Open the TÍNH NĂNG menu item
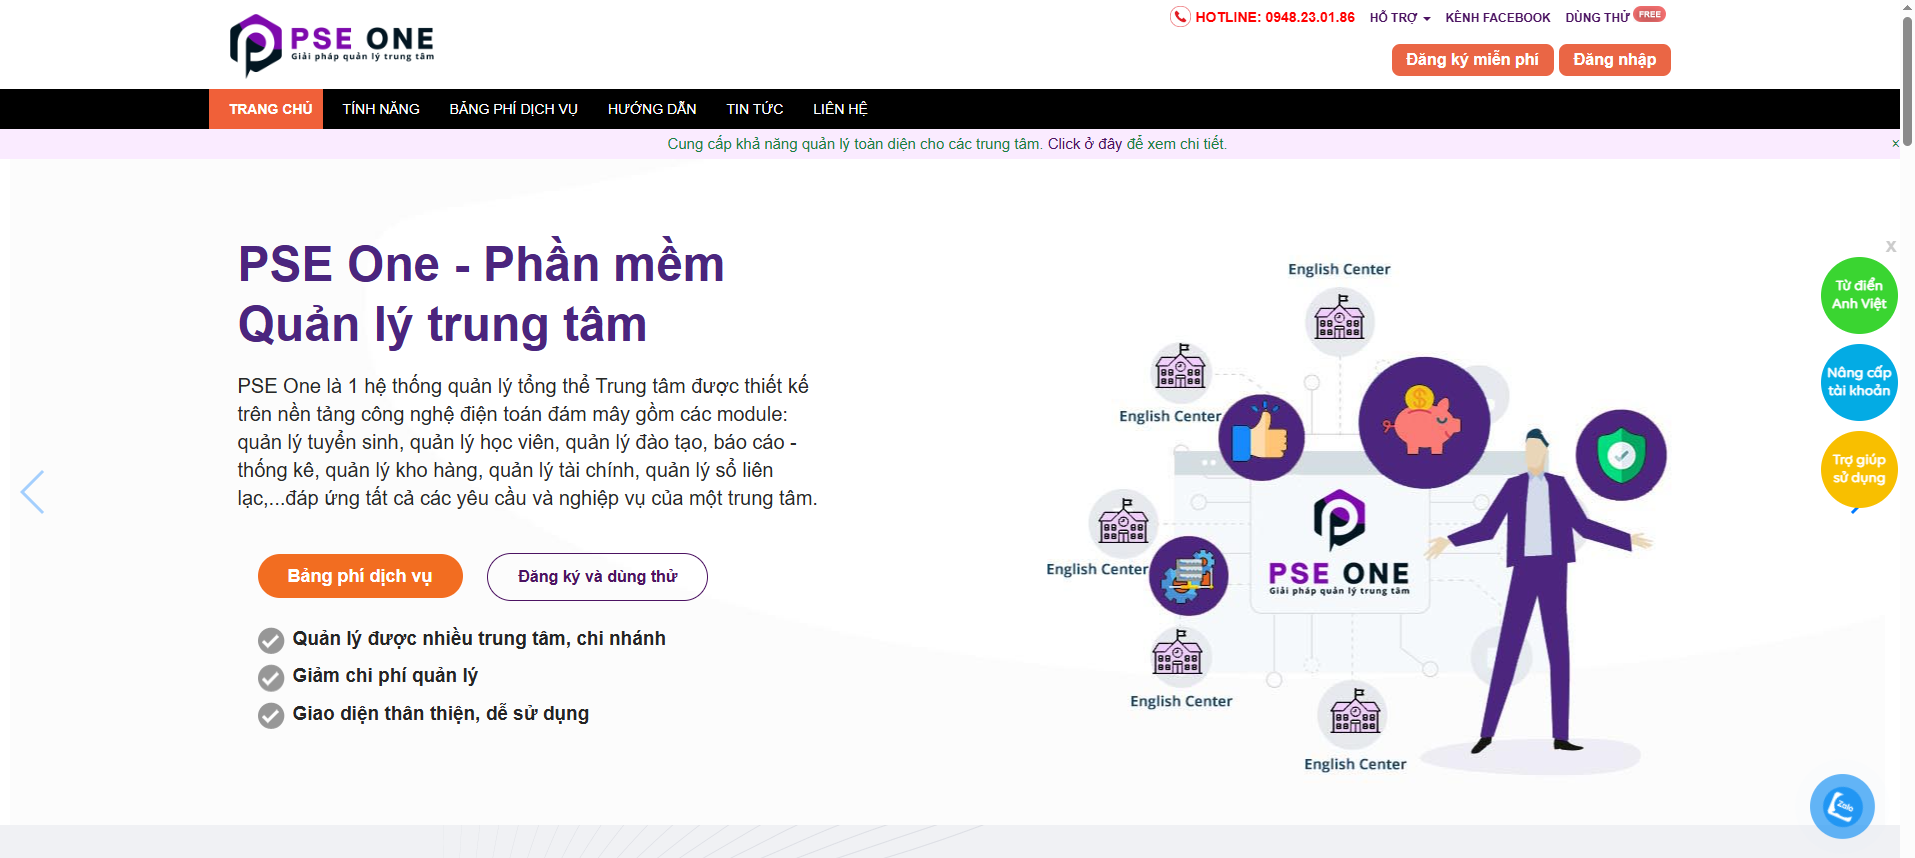The image size is (1915, 858). [x=381, y=109]
